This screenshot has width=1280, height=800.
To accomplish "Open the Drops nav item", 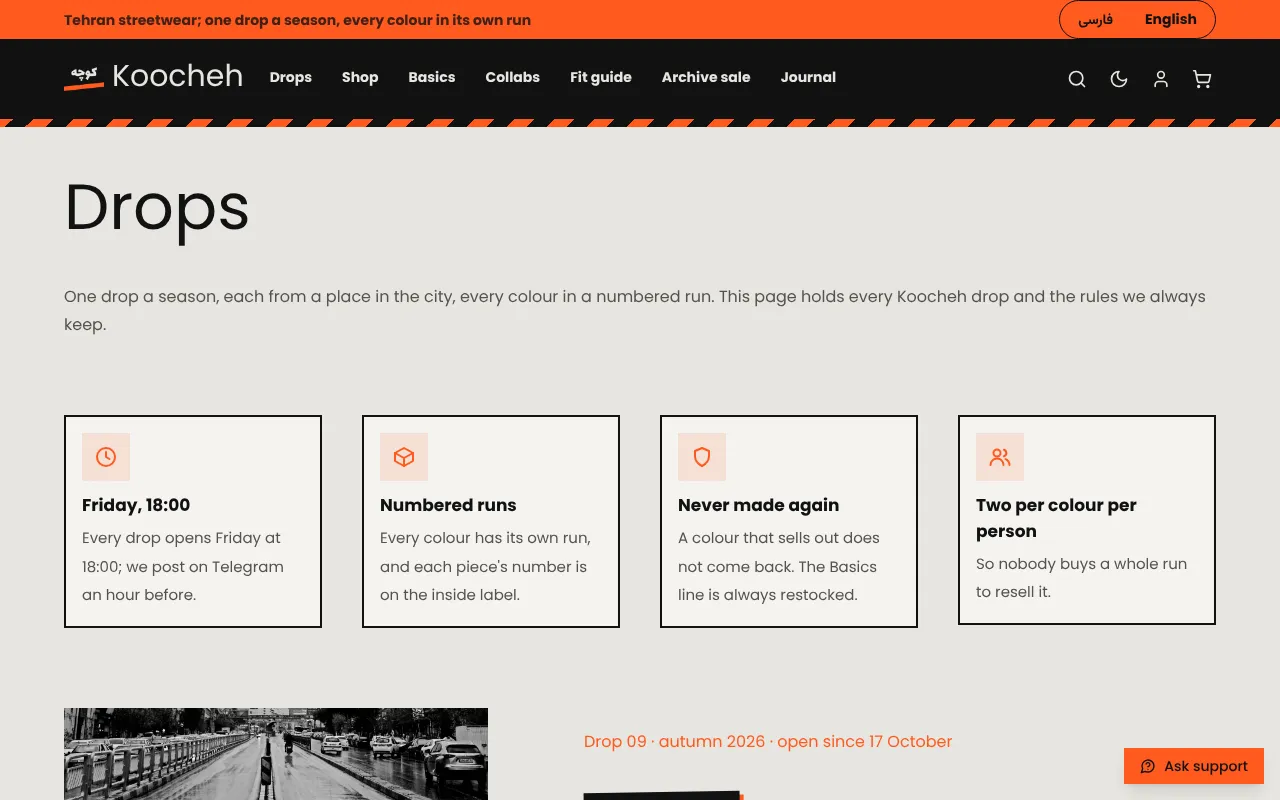I will (x=291, y=77).
